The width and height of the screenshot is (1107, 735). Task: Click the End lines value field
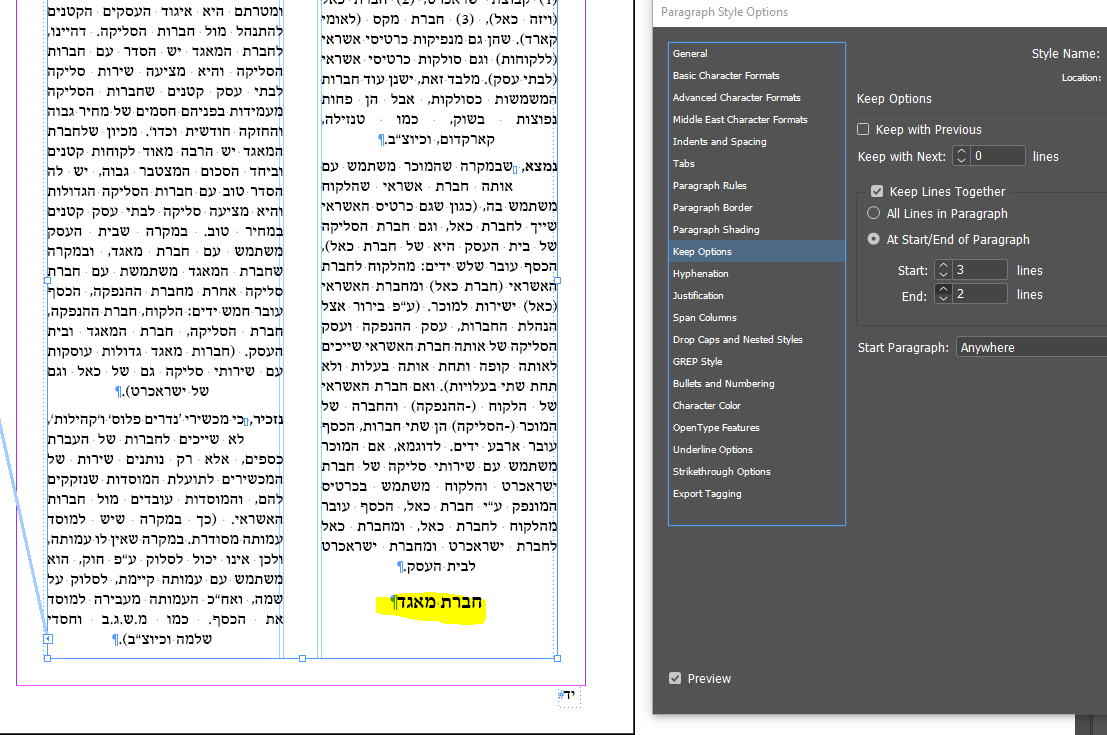(x=980, y=294)
